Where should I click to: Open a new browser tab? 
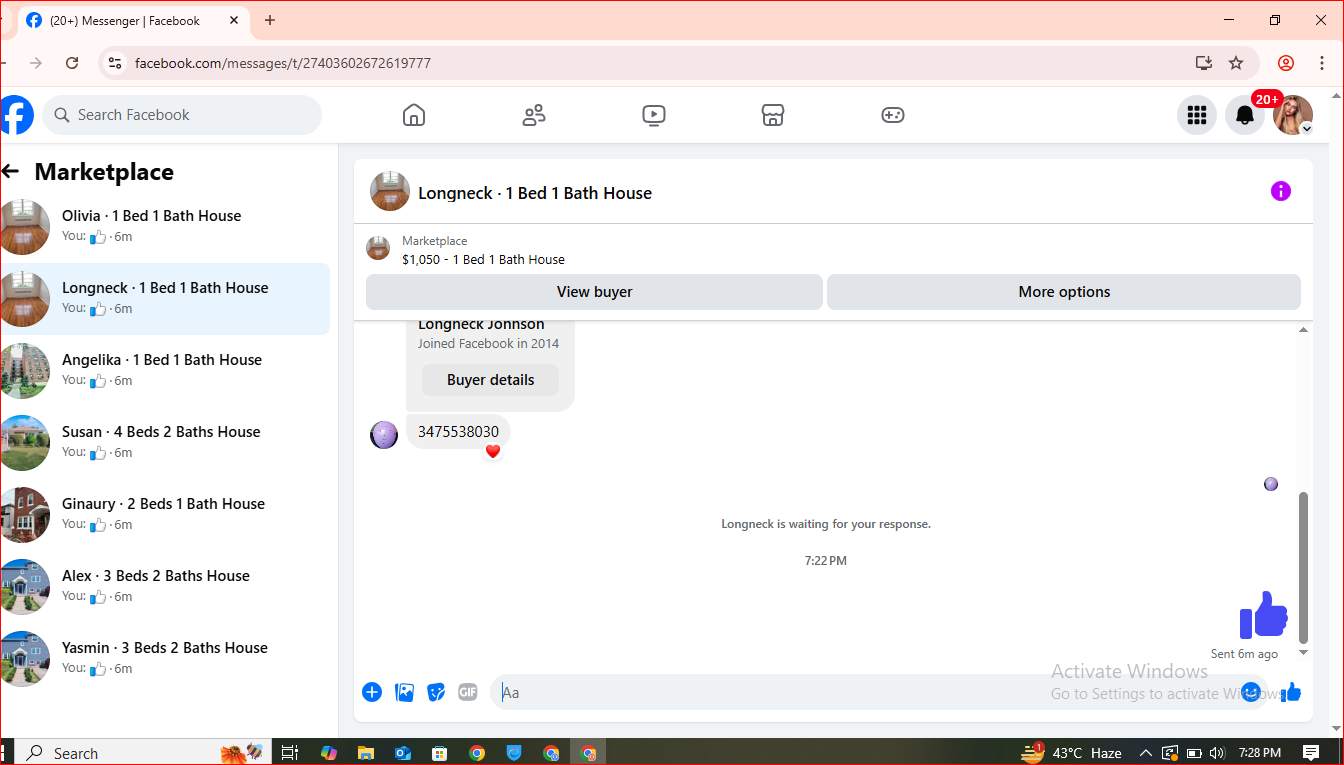pos(270,20)
